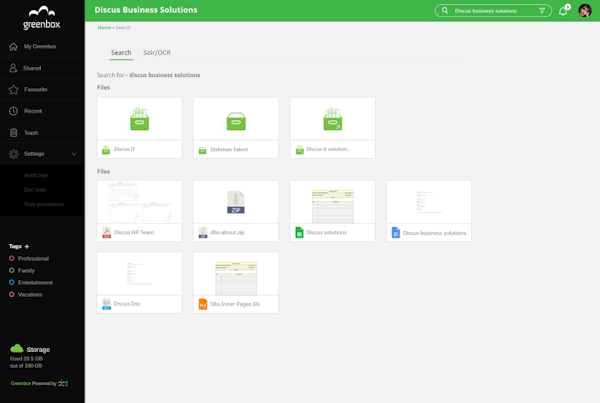
Task: Select the Professional tag circle
Action: 12,258
